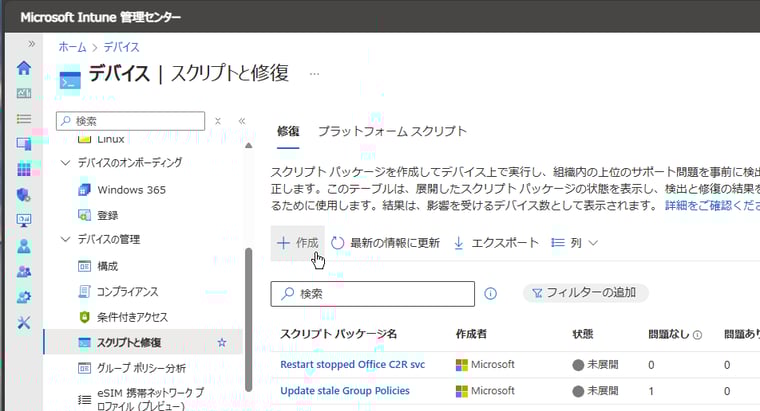
Task: Click Microsoft author in Update stale row
Action: click(486, 391)
